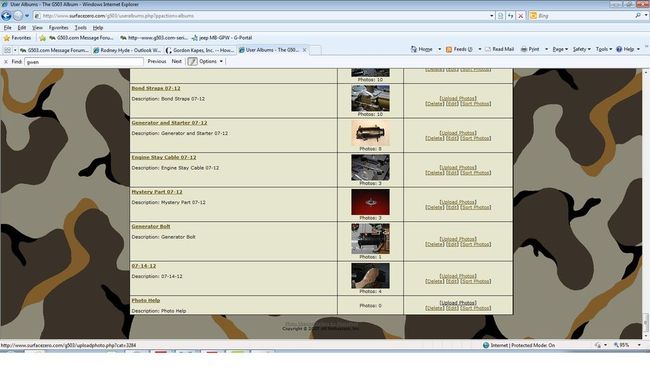
Task: Click the Favorites star icon
Action: (x=7, y=38)
